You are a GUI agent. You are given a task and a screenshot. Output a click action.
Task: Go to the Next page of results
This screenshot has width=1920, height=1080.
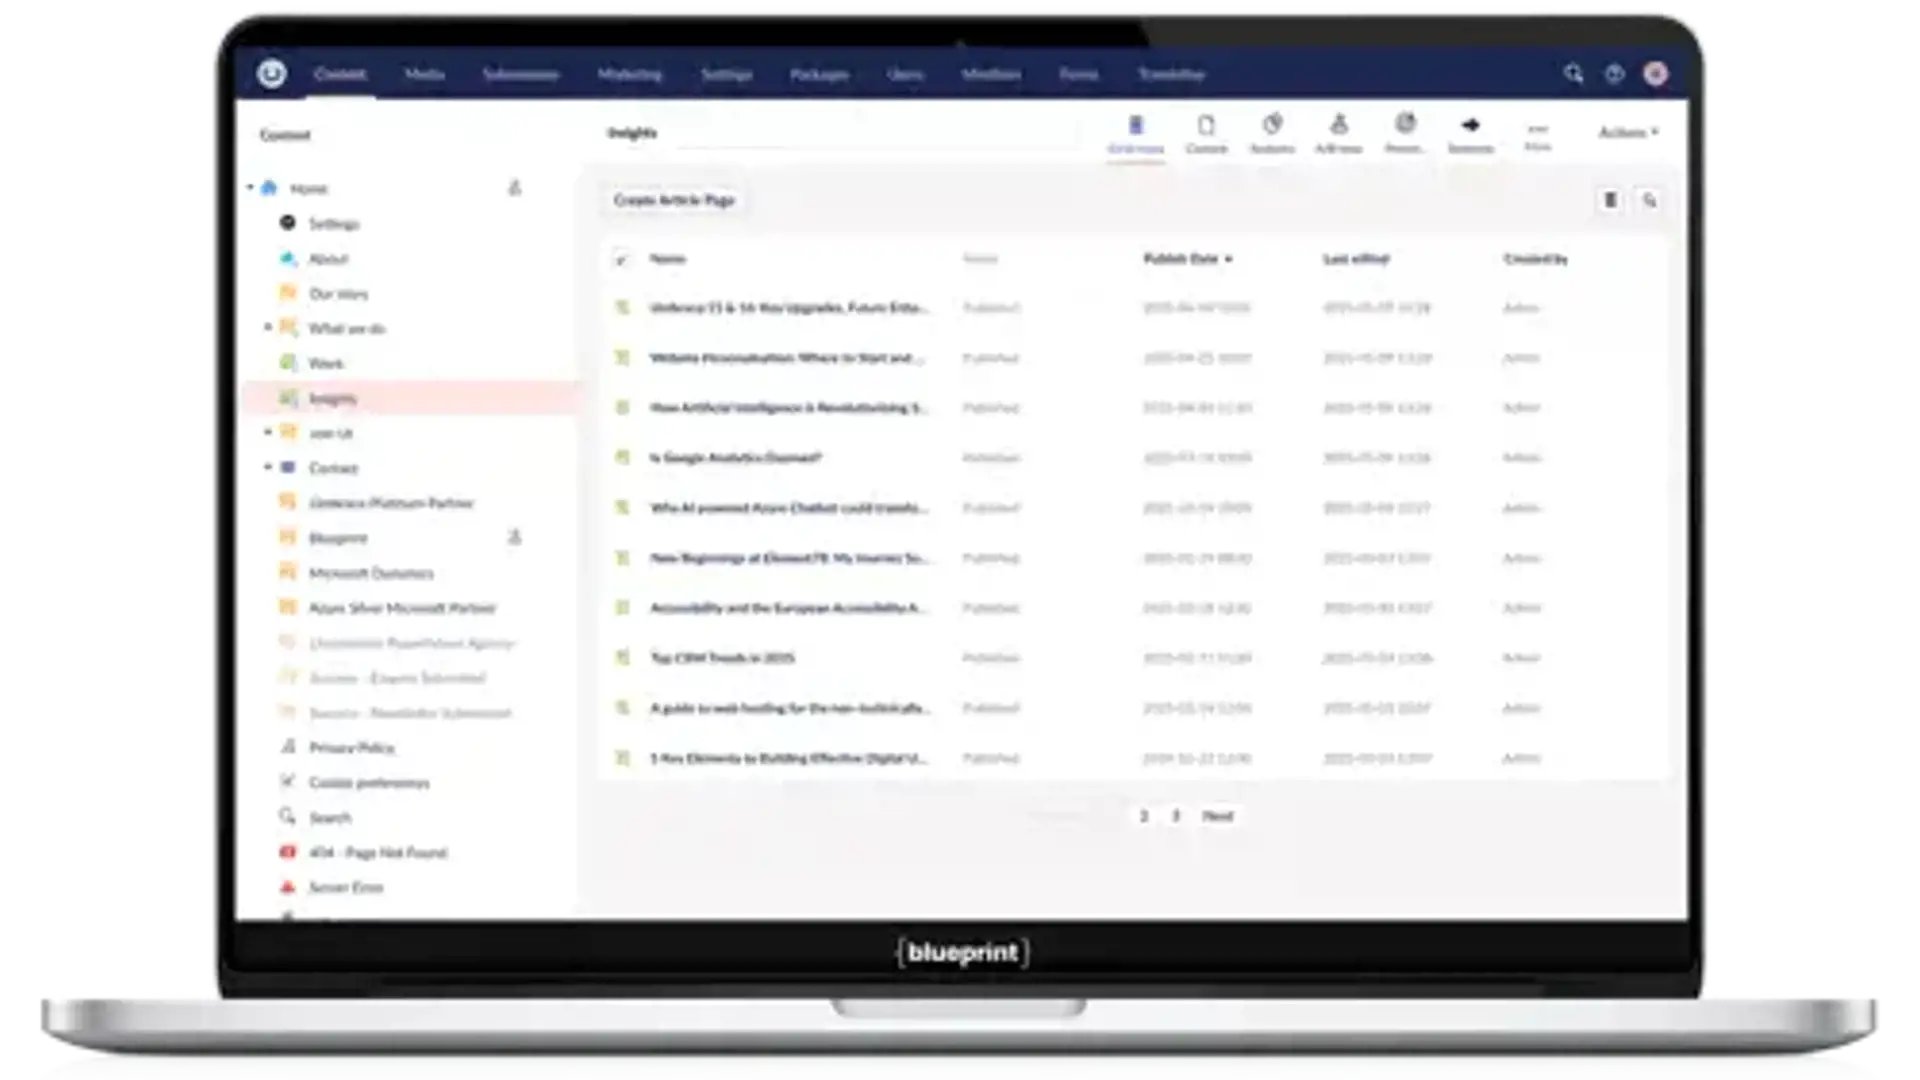pyautogui.click(x=1217, y=816)
